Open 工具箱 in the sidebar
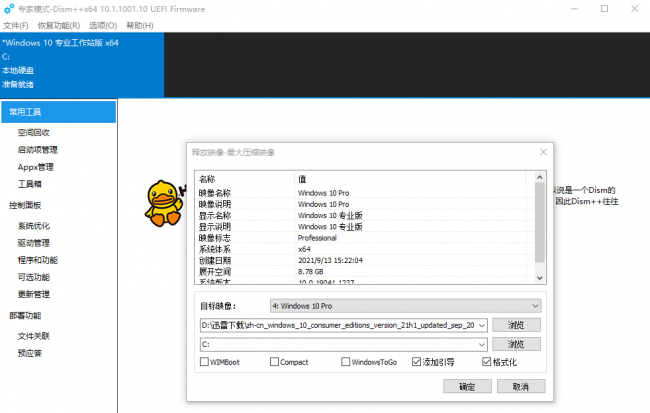650x413 pixels. coord(29,184)
